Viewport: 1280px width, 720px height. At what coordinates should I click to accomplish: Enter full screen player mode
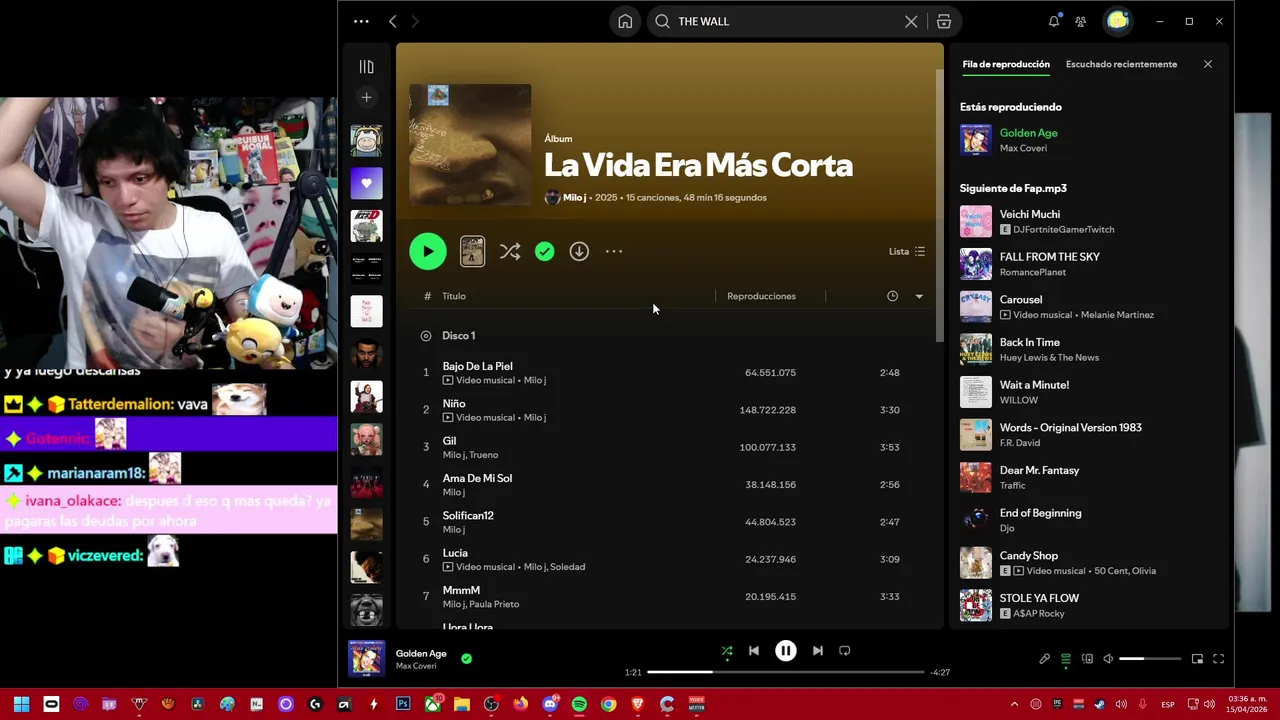click(x=1218, y=659)
